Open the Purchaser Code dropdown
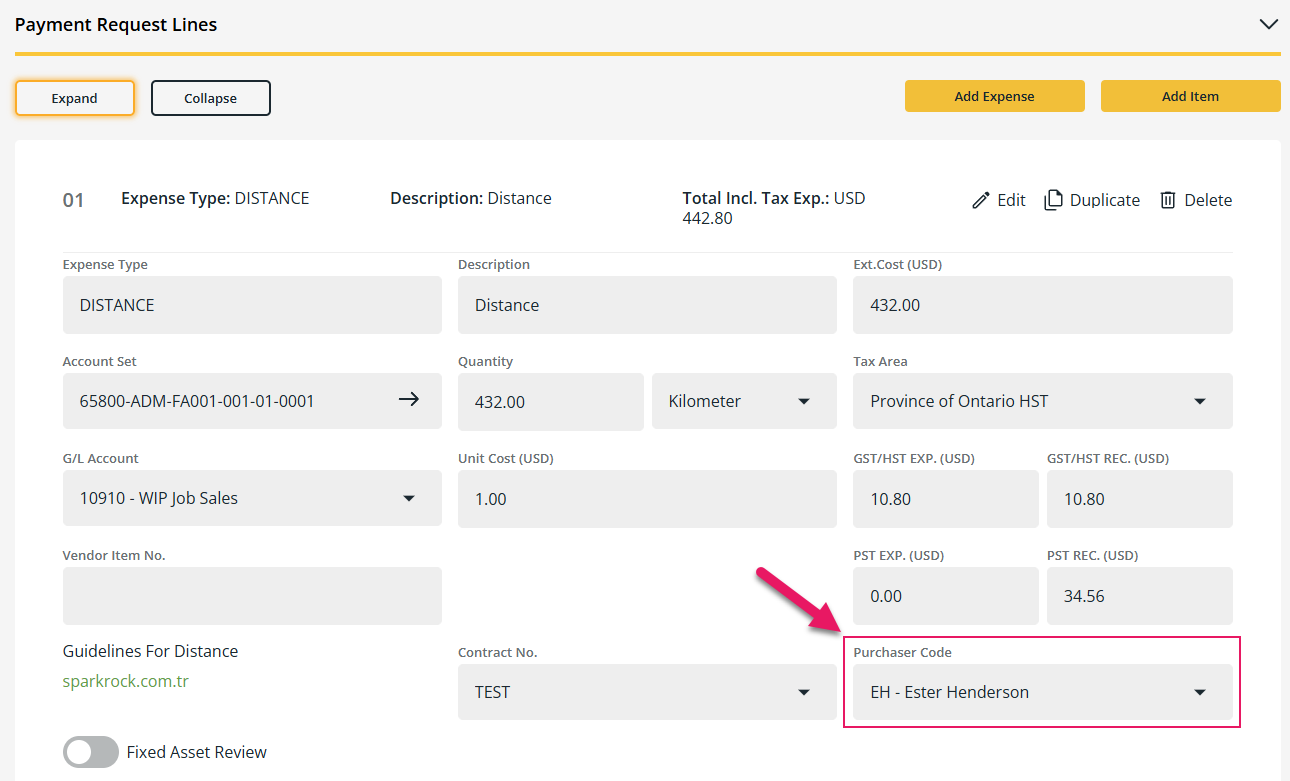Screen dimensions: 1290x781 1043,692
